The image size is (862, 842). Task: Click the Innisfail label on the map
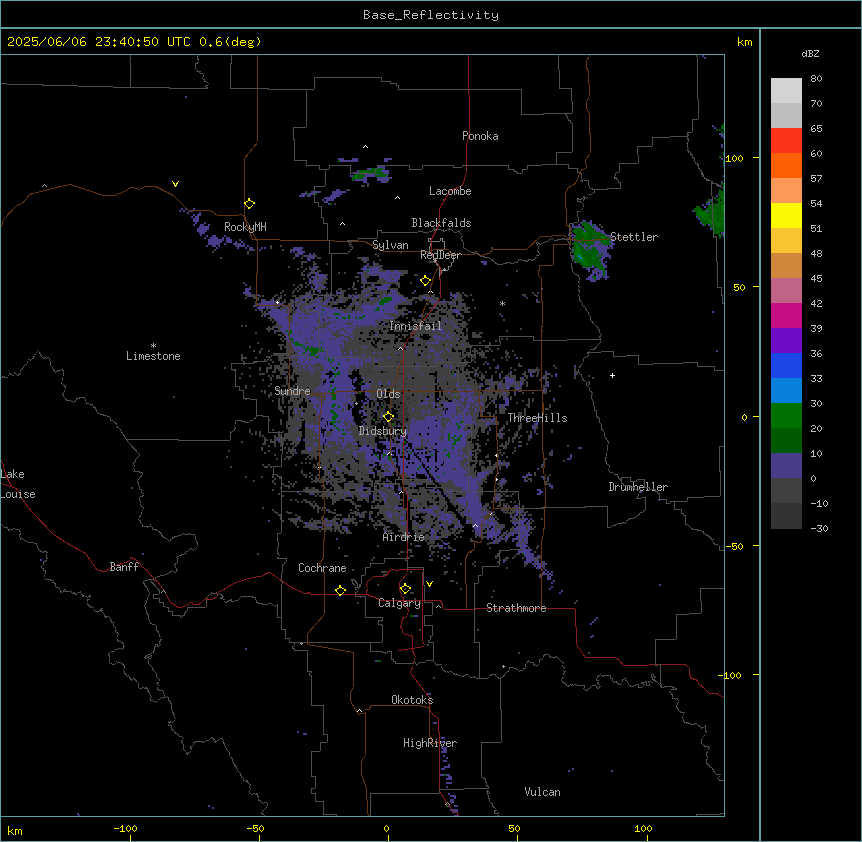(x=415, y=326)
